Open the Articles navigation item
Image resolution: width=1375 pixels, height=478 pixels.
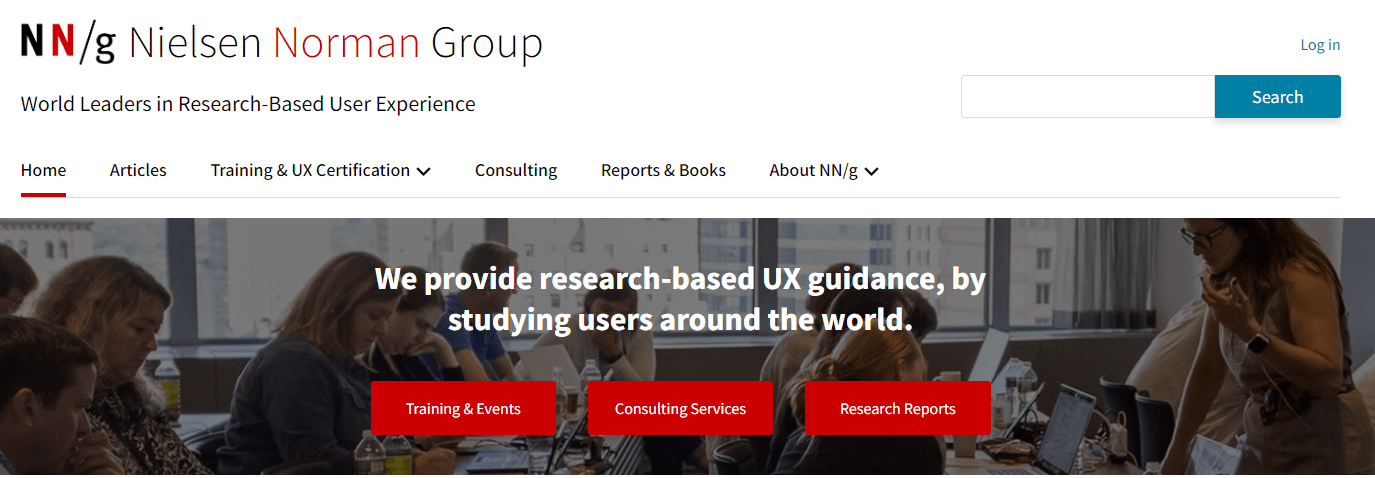point(138,170)
